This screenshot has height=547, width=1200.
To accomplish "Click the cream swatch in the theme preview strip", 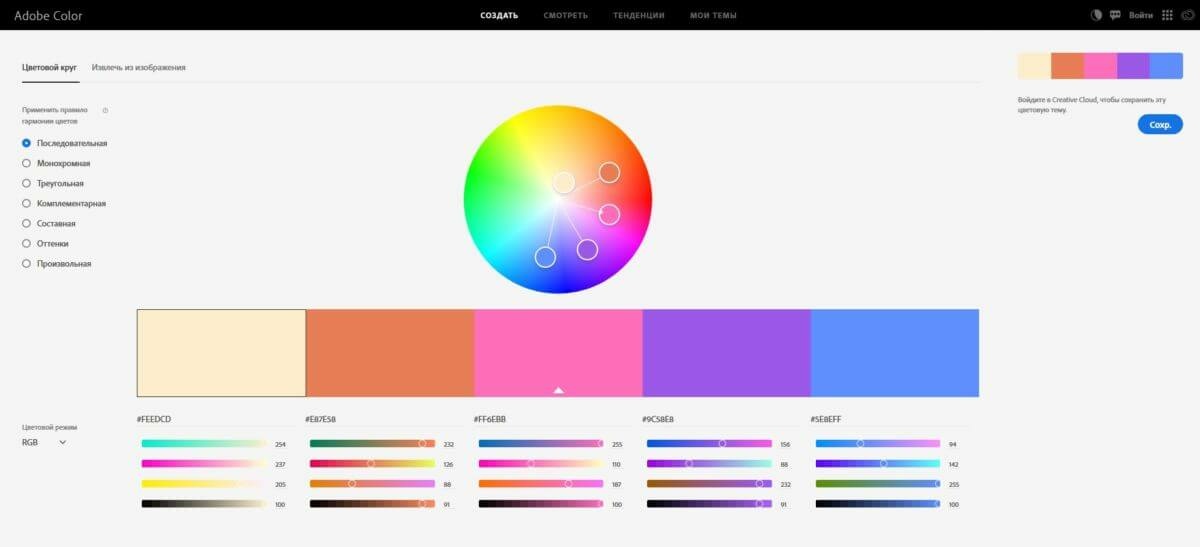I will tap(1034, 65).
